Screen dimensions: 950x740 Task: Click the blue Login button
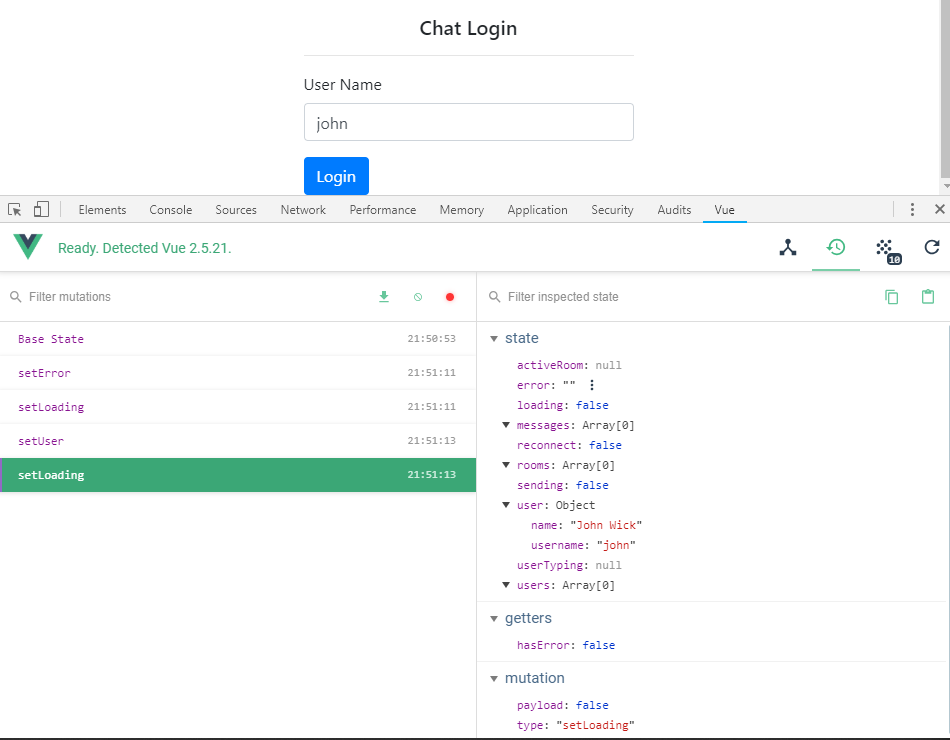[x=336, y=176]
